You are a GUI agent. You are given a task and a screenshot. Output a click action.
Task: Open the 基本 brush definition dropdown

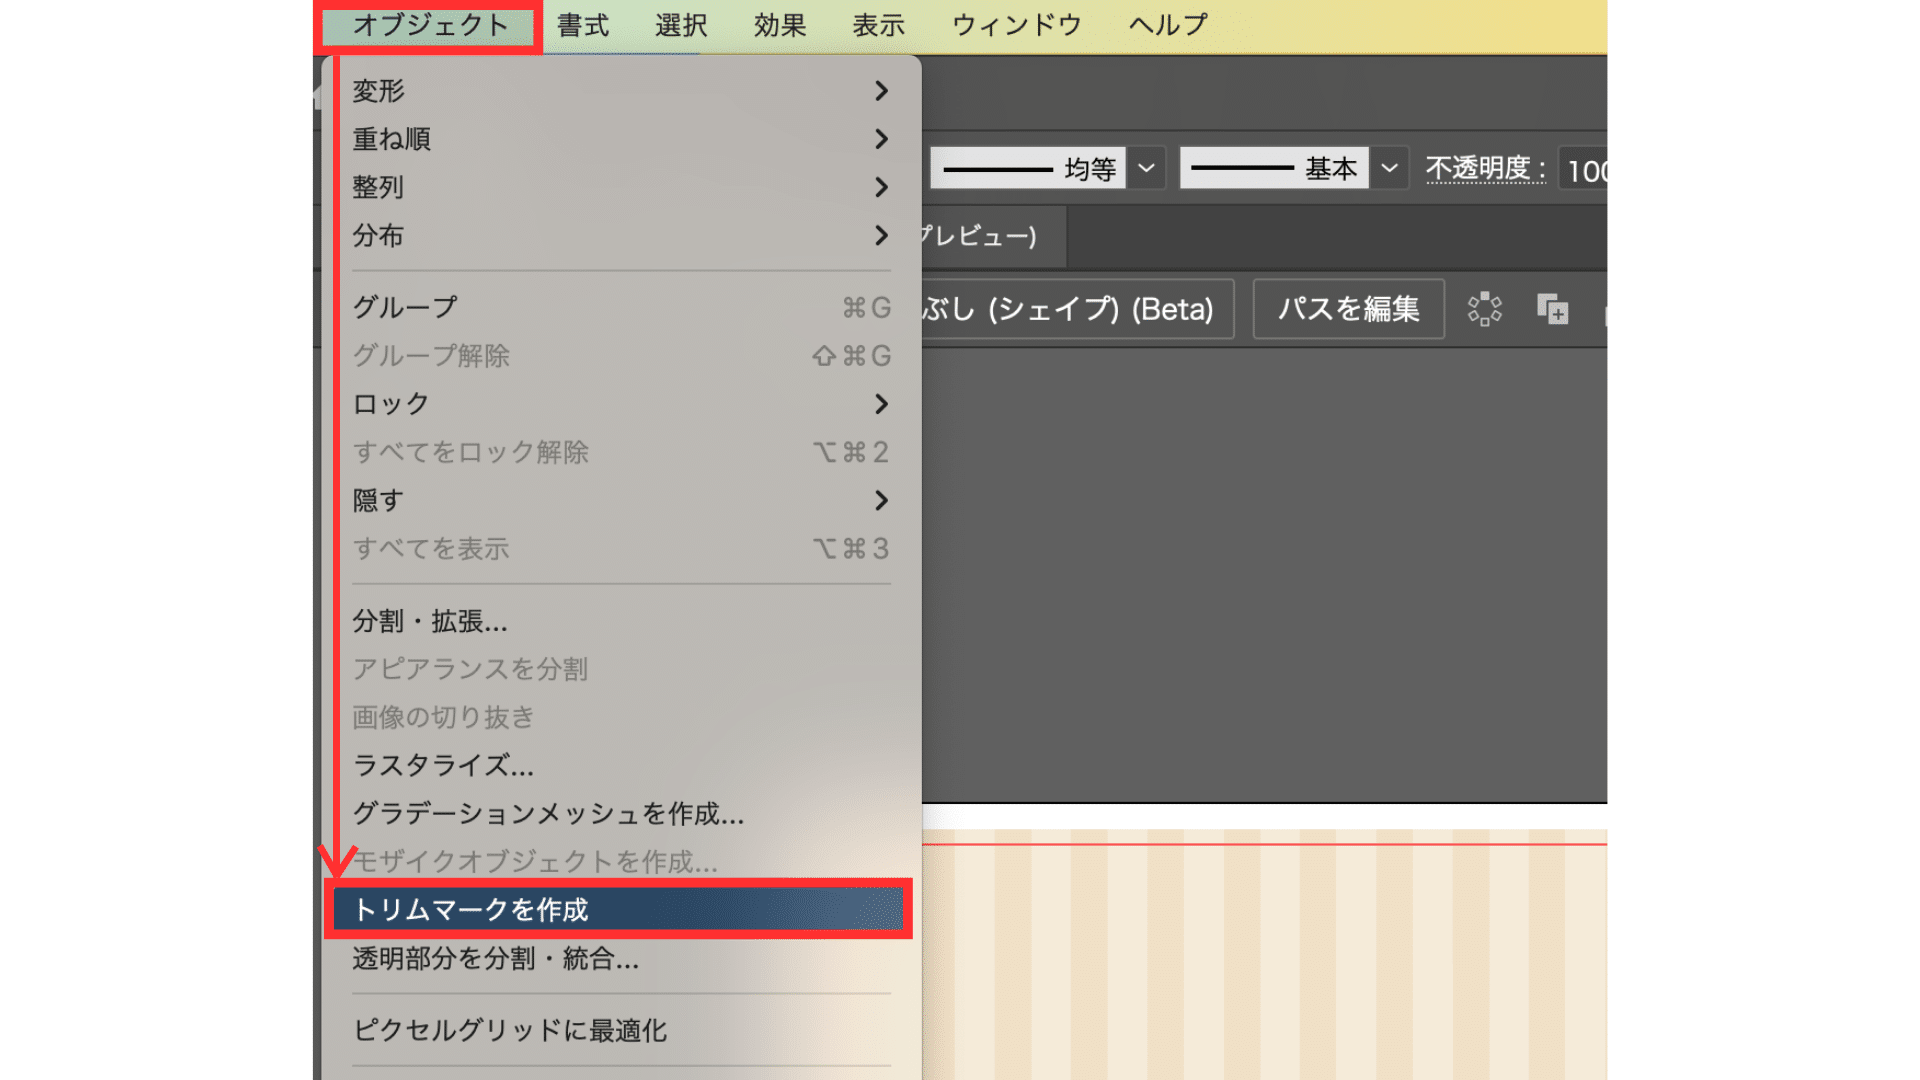(x=1389, y=168)
